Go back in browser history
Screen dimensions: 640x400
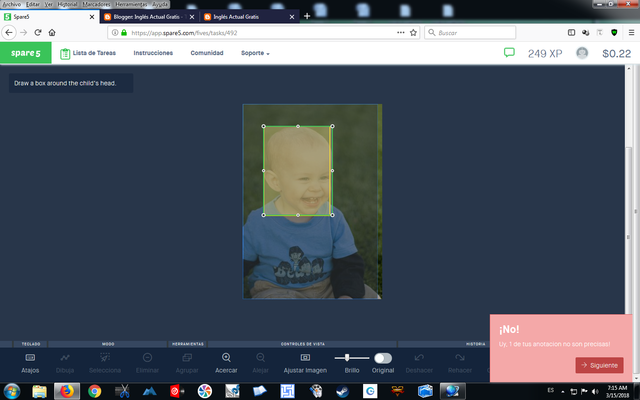click(9, 32)
